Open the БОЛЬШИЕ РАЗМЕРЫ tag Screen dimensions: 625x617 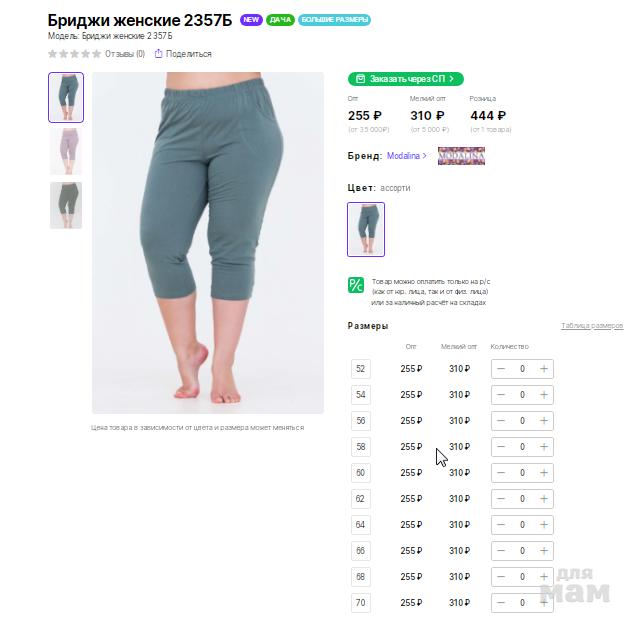(x=334, y=20)
